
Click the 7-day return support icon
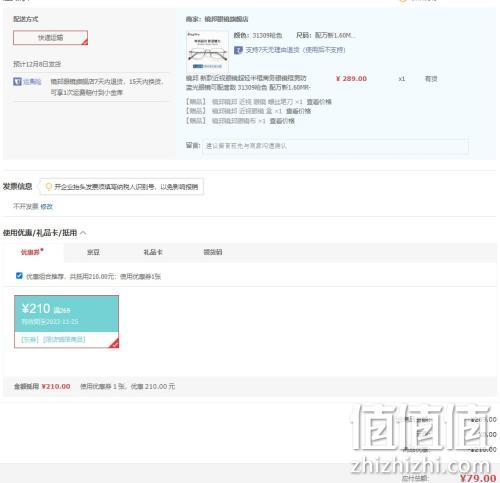point(238,50)
